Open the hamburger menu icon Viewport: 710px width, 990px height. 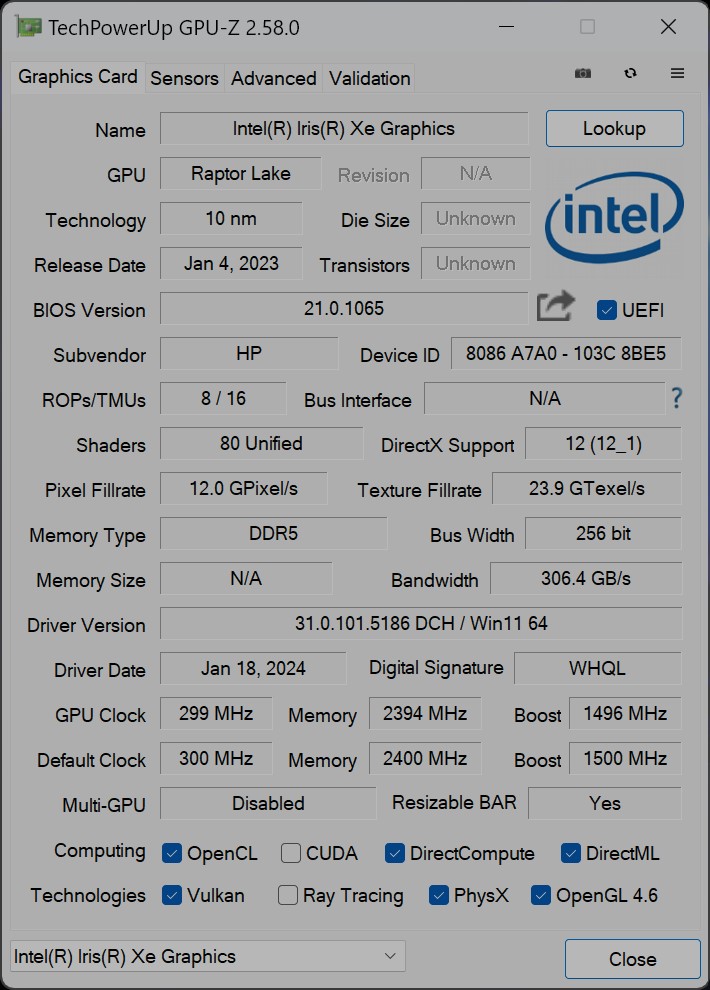tap(677, 73)
